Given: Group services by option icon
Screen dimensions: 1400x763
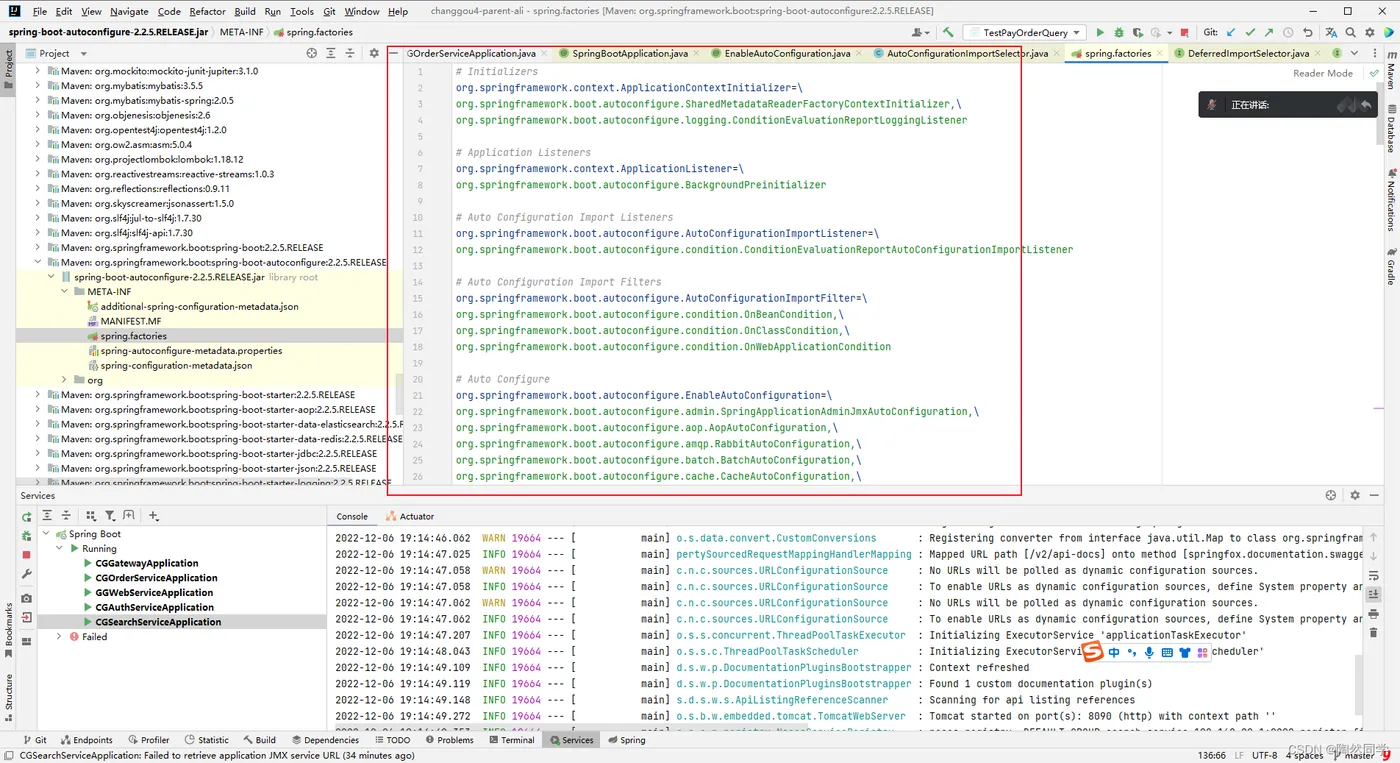Looking at the screenshot, I should pos(91,516).
